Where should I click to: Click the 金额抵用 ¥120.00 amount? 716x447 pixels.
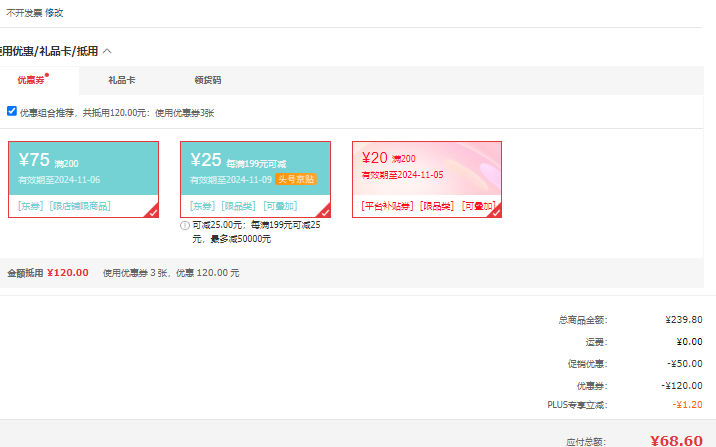click(68, 273)
